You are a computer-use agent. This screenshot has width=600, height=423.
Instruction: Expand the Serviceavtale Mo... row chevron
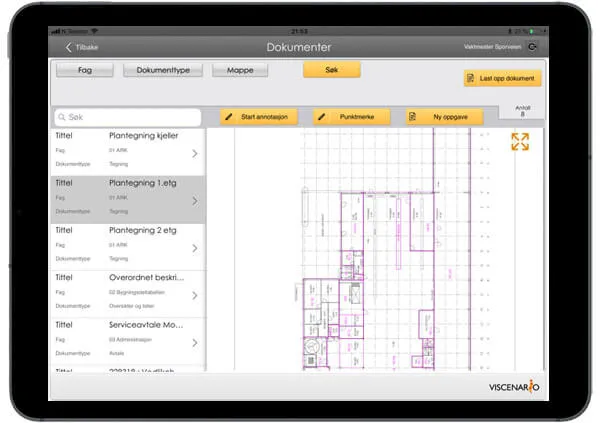click(x=195, y=343)
